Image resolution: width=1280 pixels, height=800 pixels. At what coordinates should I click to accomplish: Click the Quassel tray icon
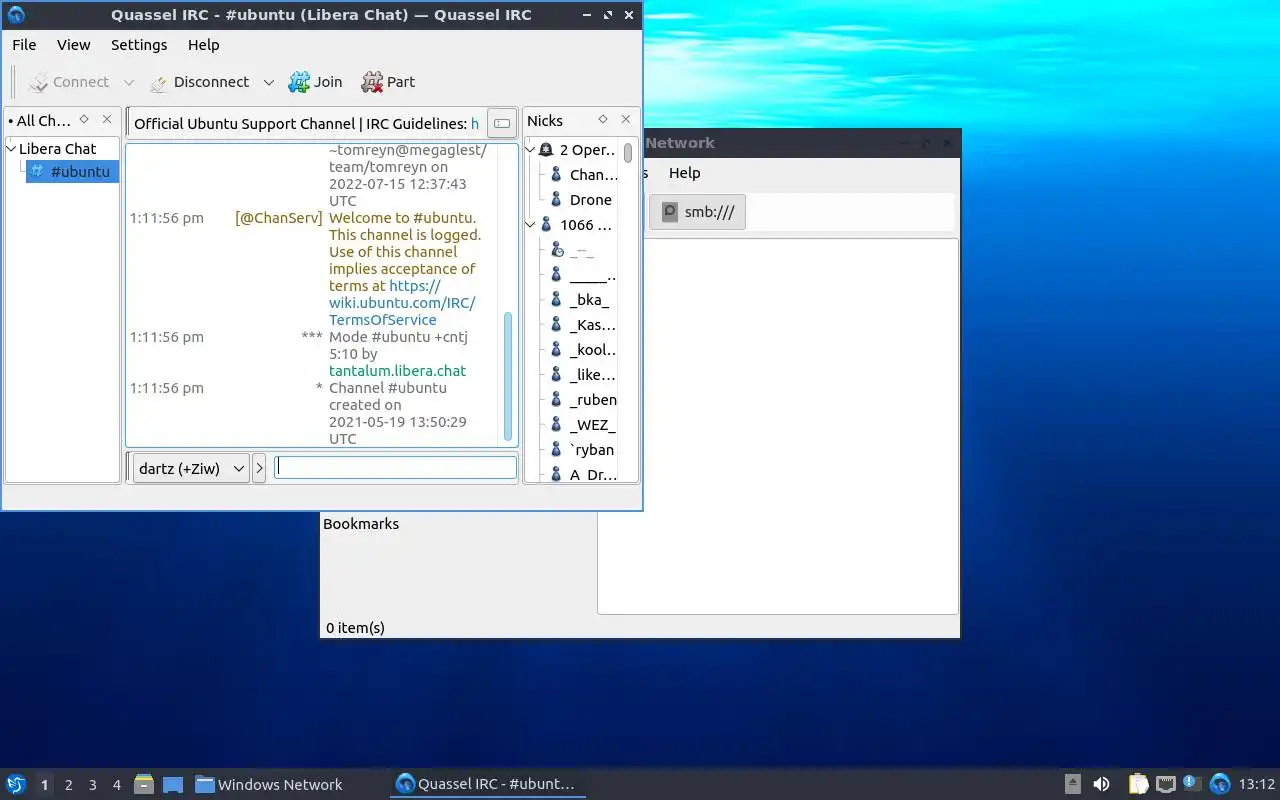point(1220,784)
